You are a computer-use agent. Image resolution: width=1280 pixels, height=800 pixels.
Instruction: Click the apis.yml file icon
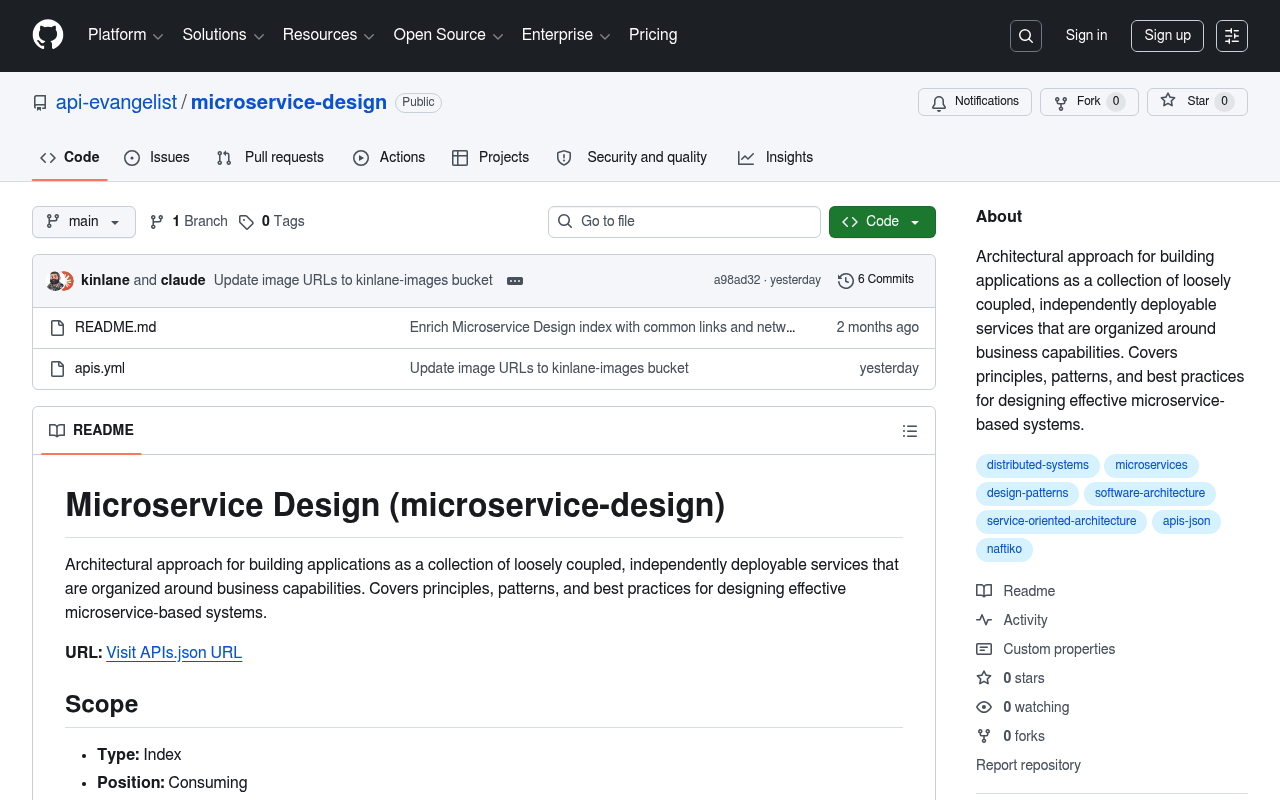(x=57, y=368)
